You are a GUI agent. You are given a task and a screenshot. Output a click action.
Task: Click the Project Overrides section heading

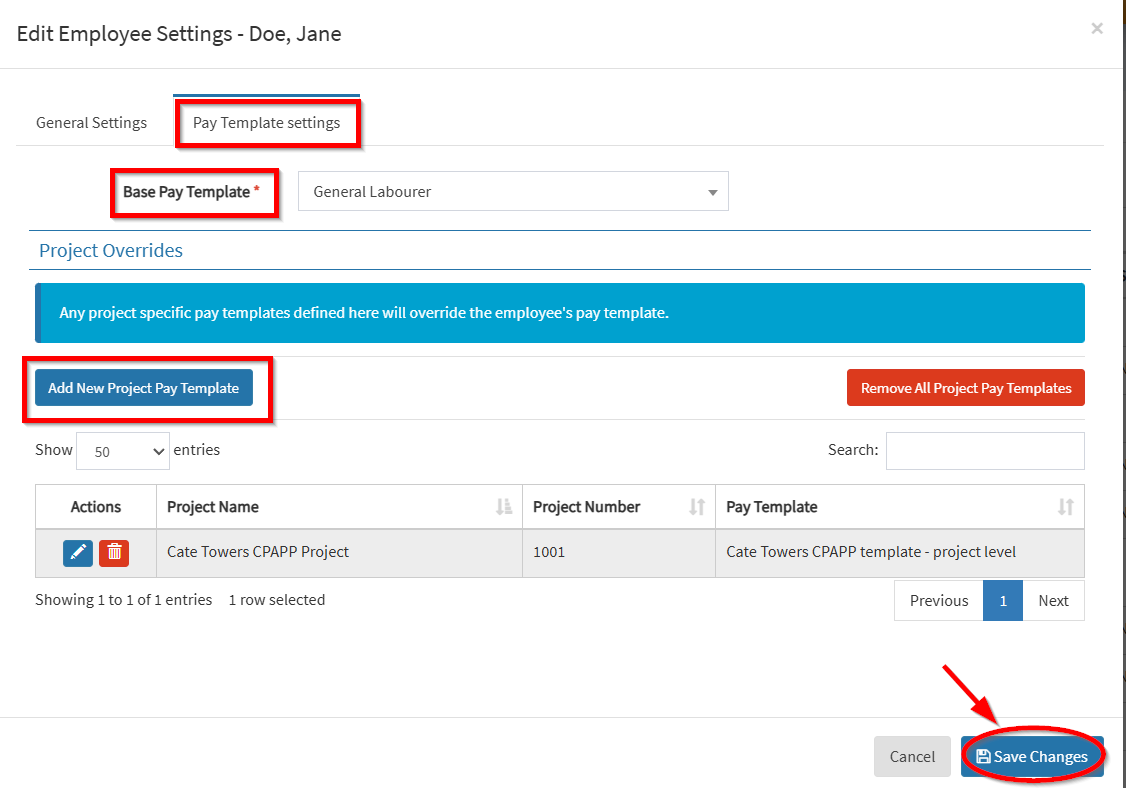[111, 250]
